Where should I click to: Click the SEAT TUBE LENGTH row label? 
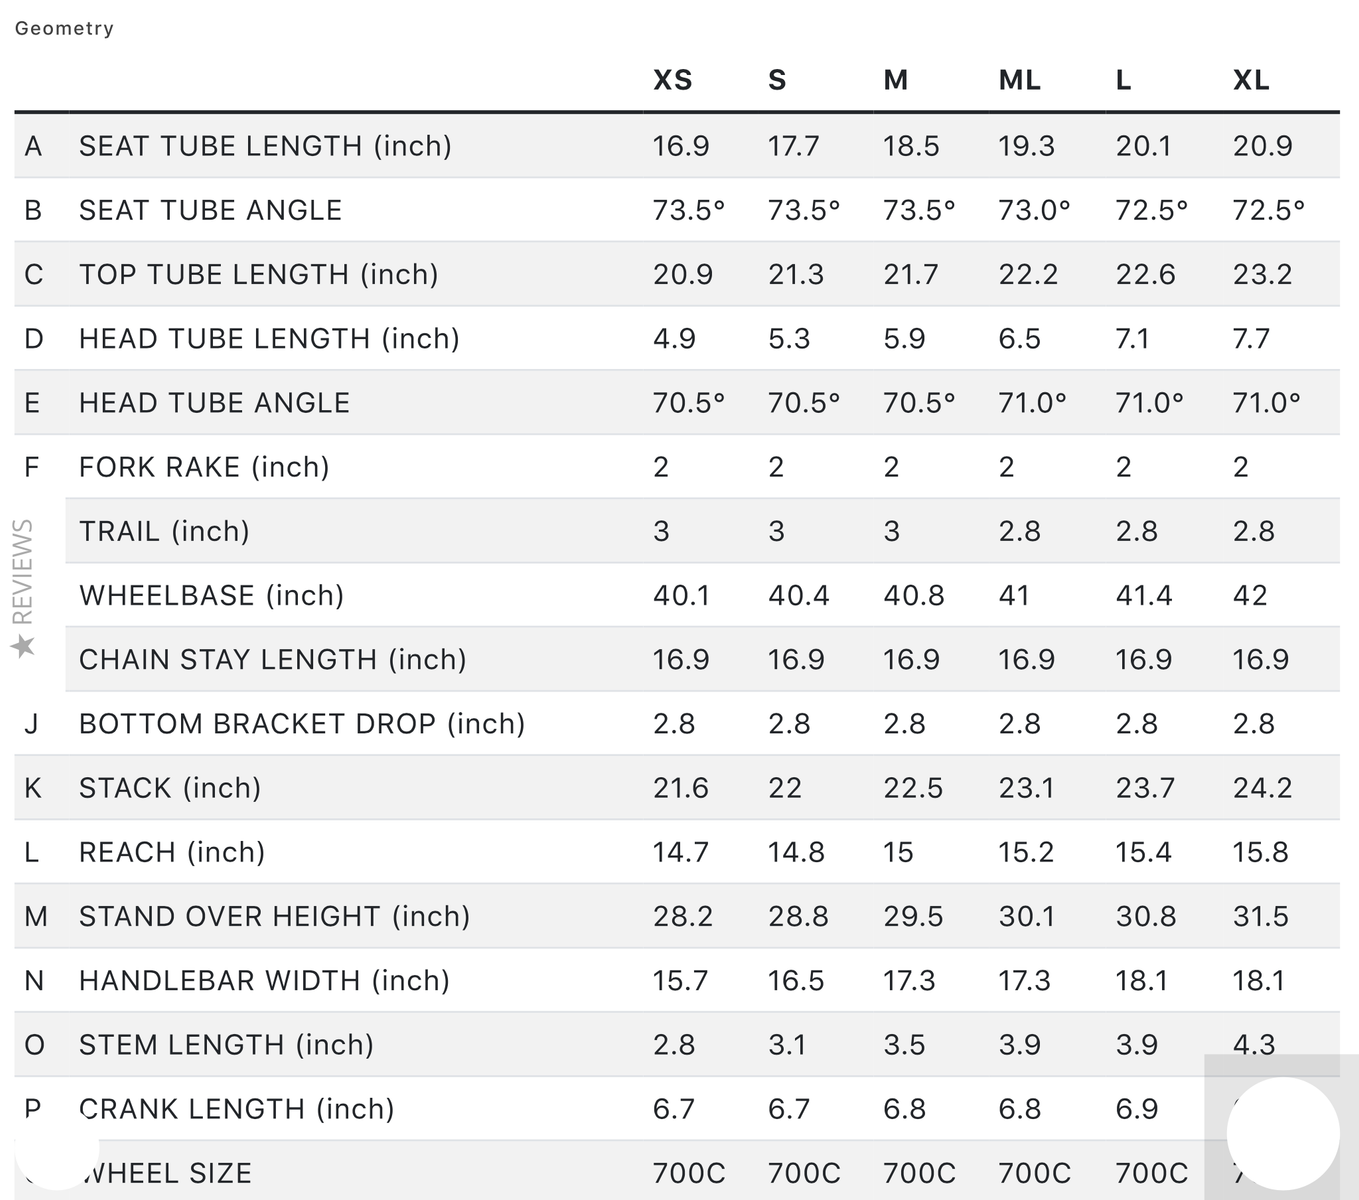(265, 146)
